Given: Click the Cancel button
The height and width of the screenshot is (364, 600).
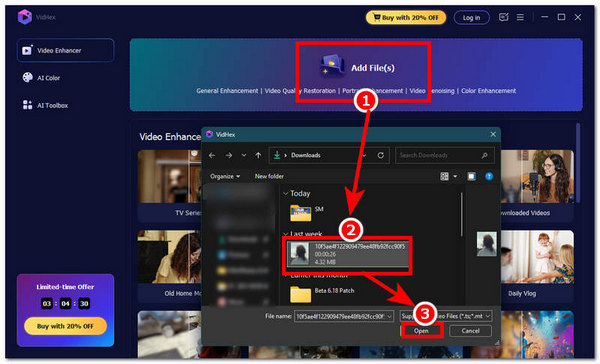Looking at the screenshot, I should [x=470, y=331].
